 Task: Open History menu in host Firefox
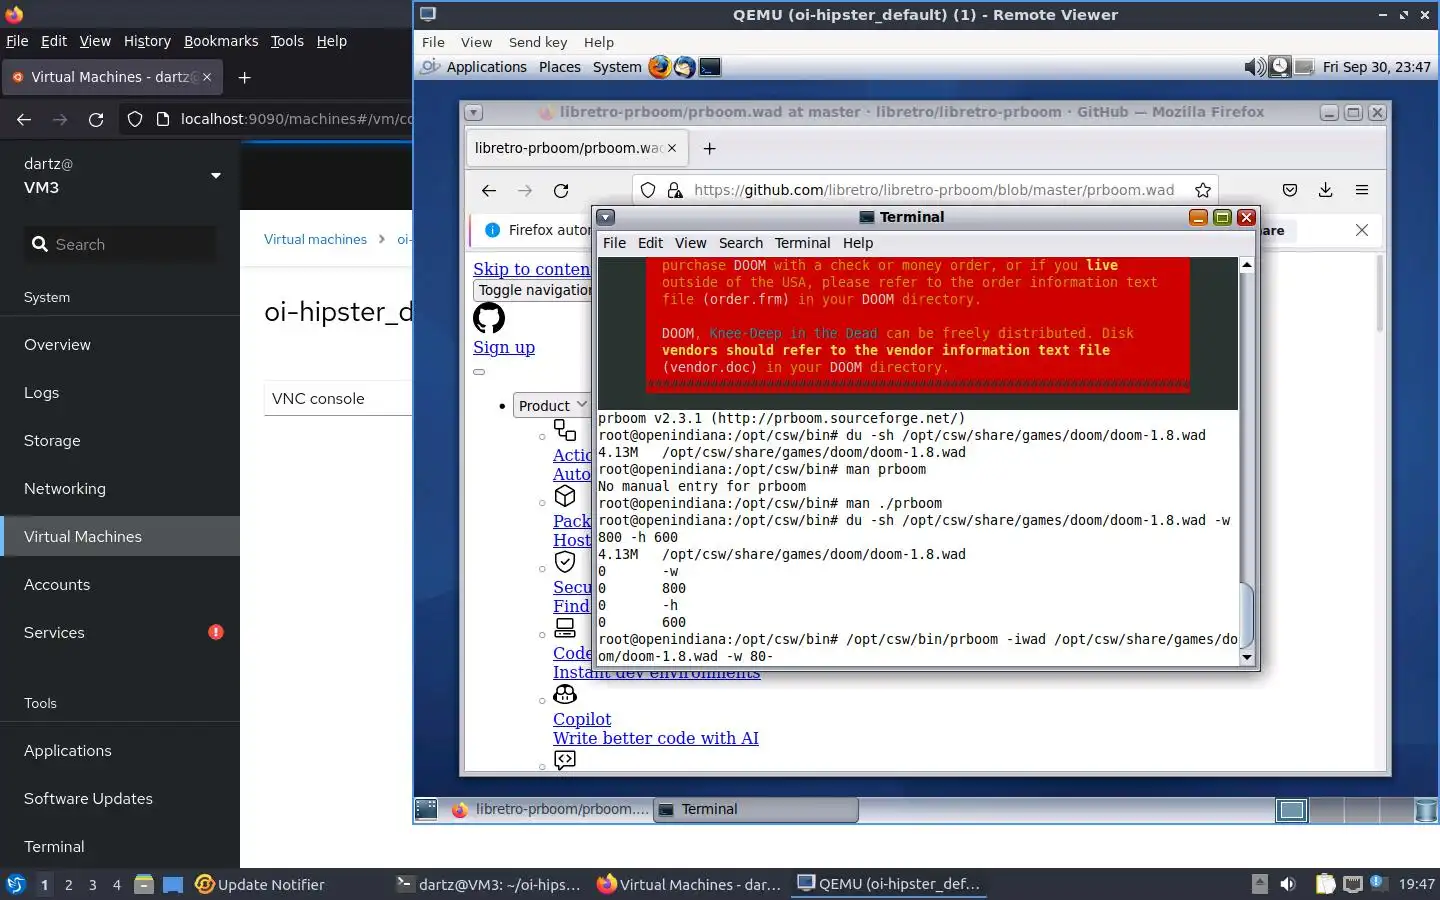pos(147,41)
